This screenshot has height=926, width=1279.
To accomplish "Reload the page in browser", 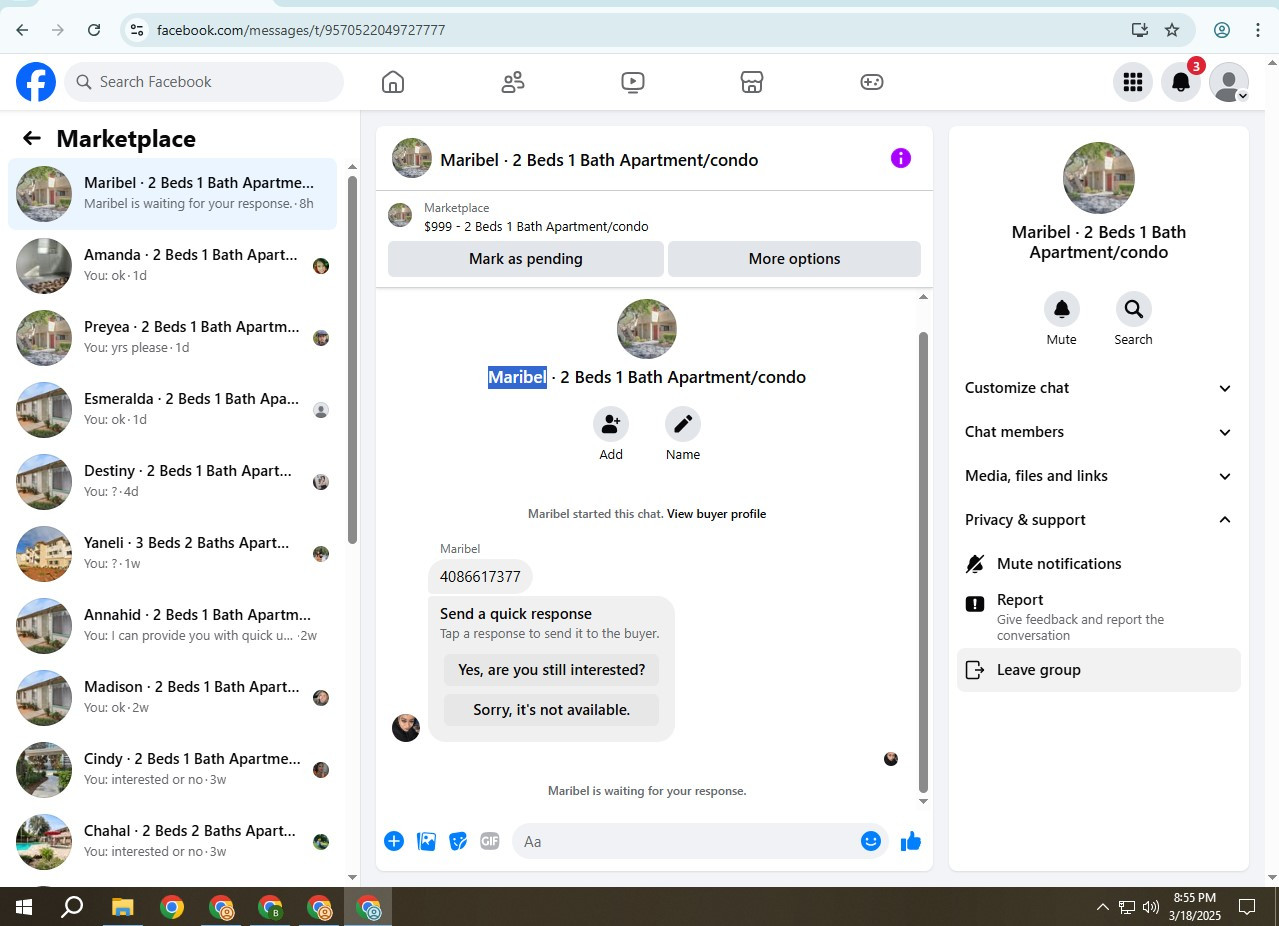I will point(94,30).
